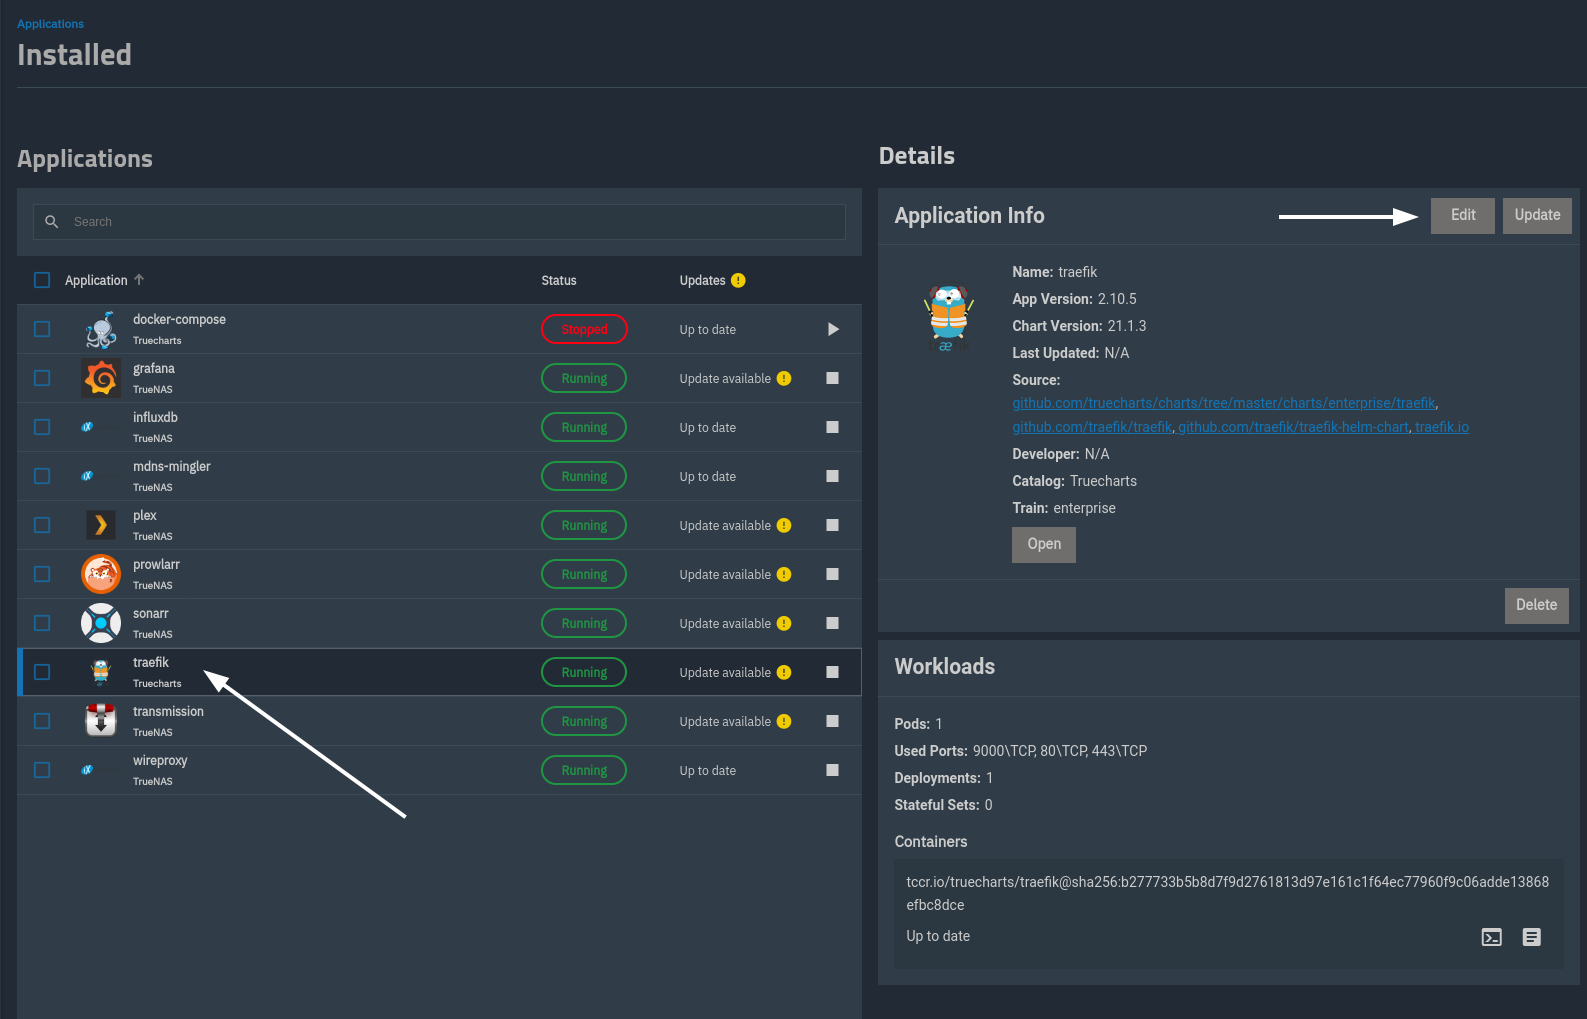This screenshot has width=1587, height=1019.
Task: Focus the applications Search field
Action: (450, 222)
